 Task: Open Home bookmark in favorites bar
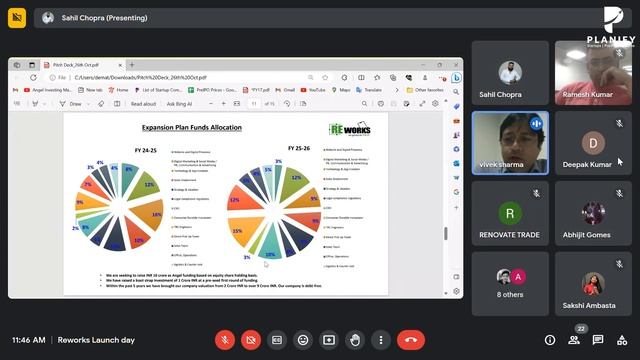point(118,90)
